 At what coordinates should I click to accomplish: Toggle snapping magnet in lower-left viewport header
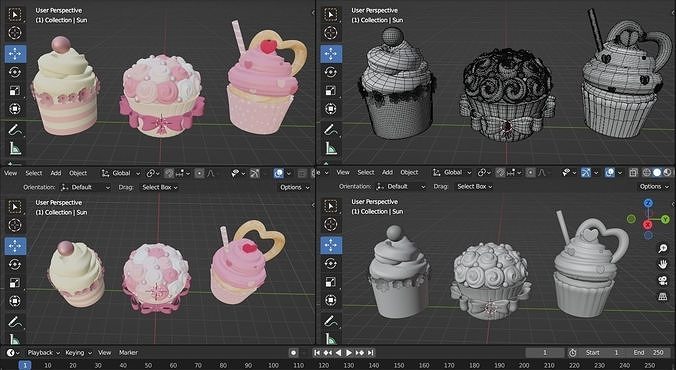169,173
